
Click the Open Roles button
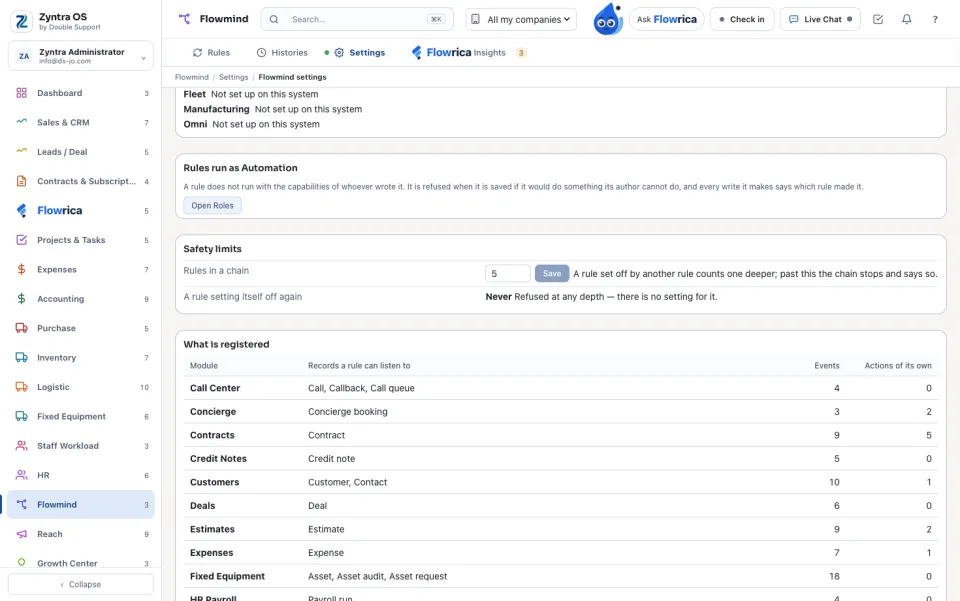click(x=212, y=206)
